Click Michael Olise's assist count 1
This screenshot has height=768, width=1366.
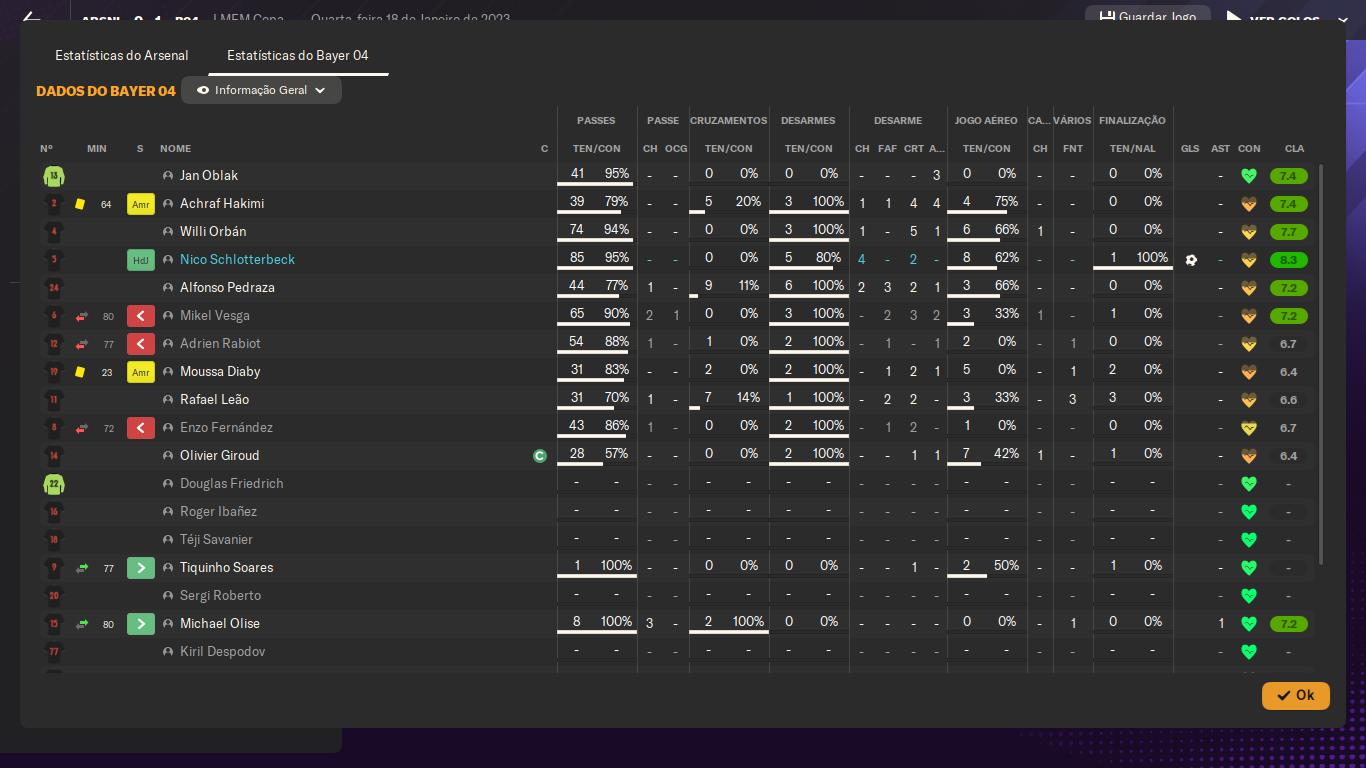click(x=1221, y=624)
